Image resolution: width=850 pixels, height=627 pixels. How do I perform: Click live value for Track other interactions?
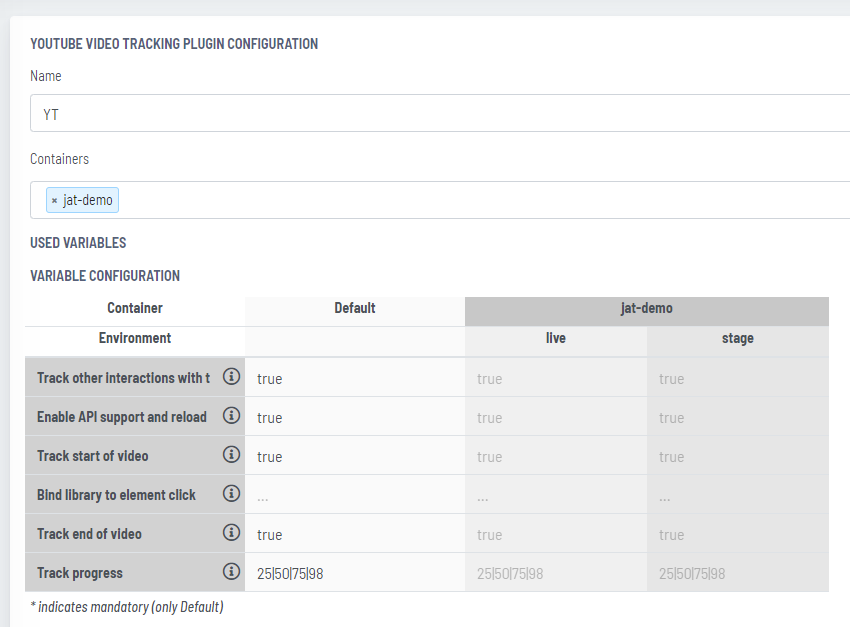click(x=556, y=378)
